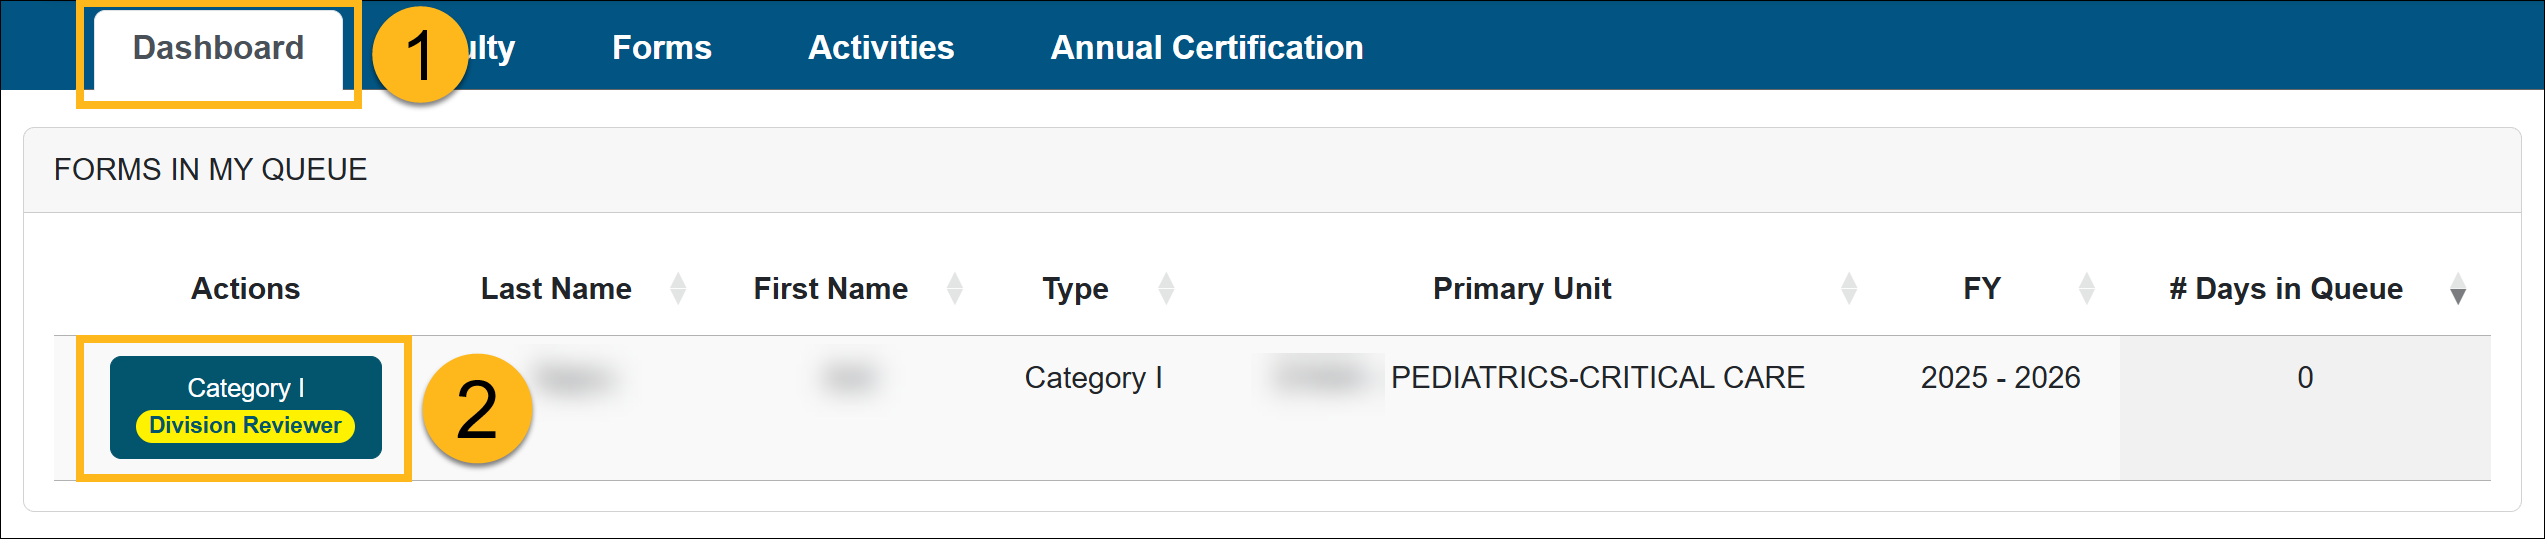2545x539 pixels.
Task: Toggle Days in Queue sort arrow
Action: tap(2458, 289)
